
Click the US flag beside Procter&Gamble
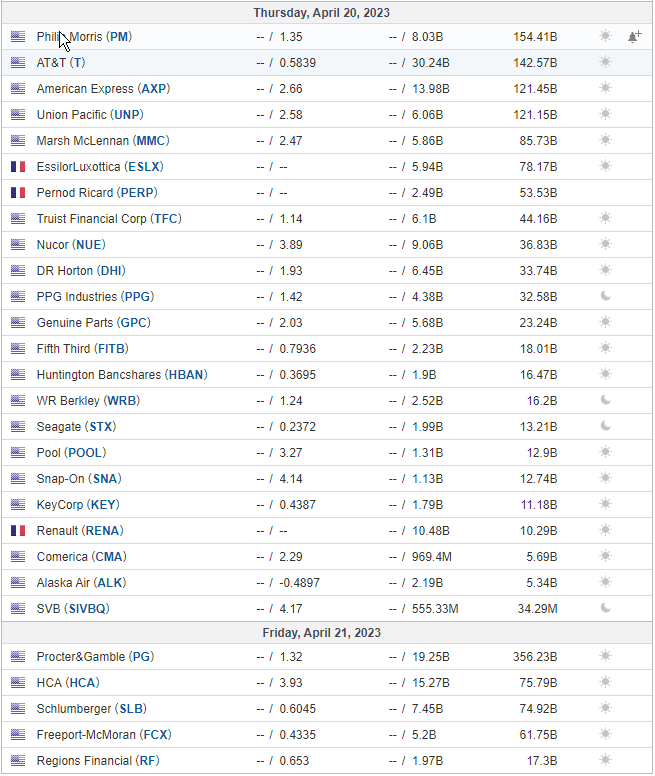[x=18, y=657]
